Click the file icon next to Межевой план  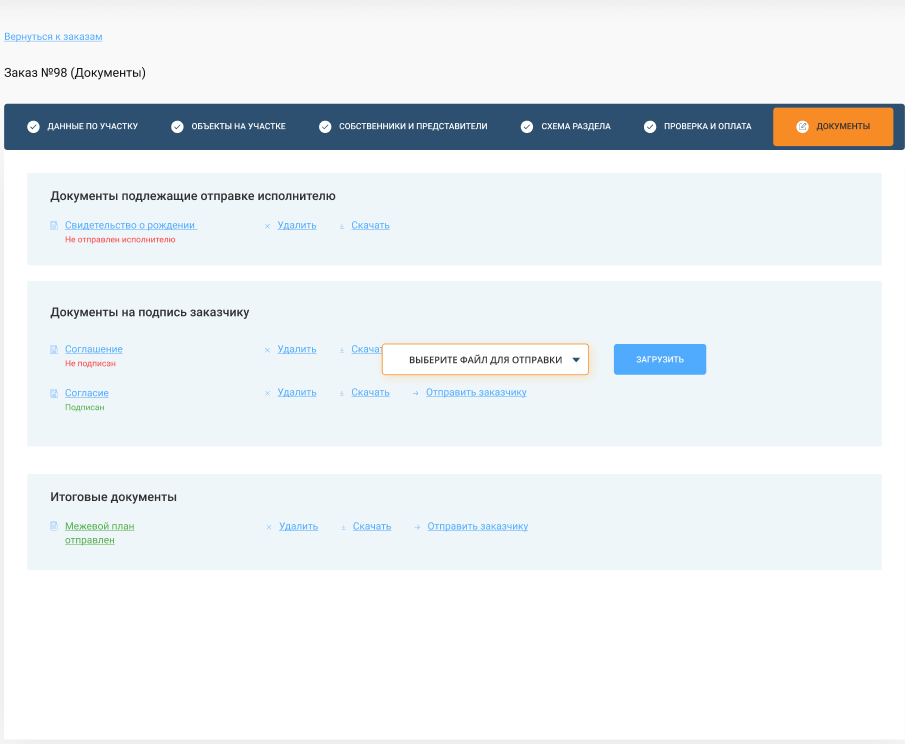click(54, 526)
